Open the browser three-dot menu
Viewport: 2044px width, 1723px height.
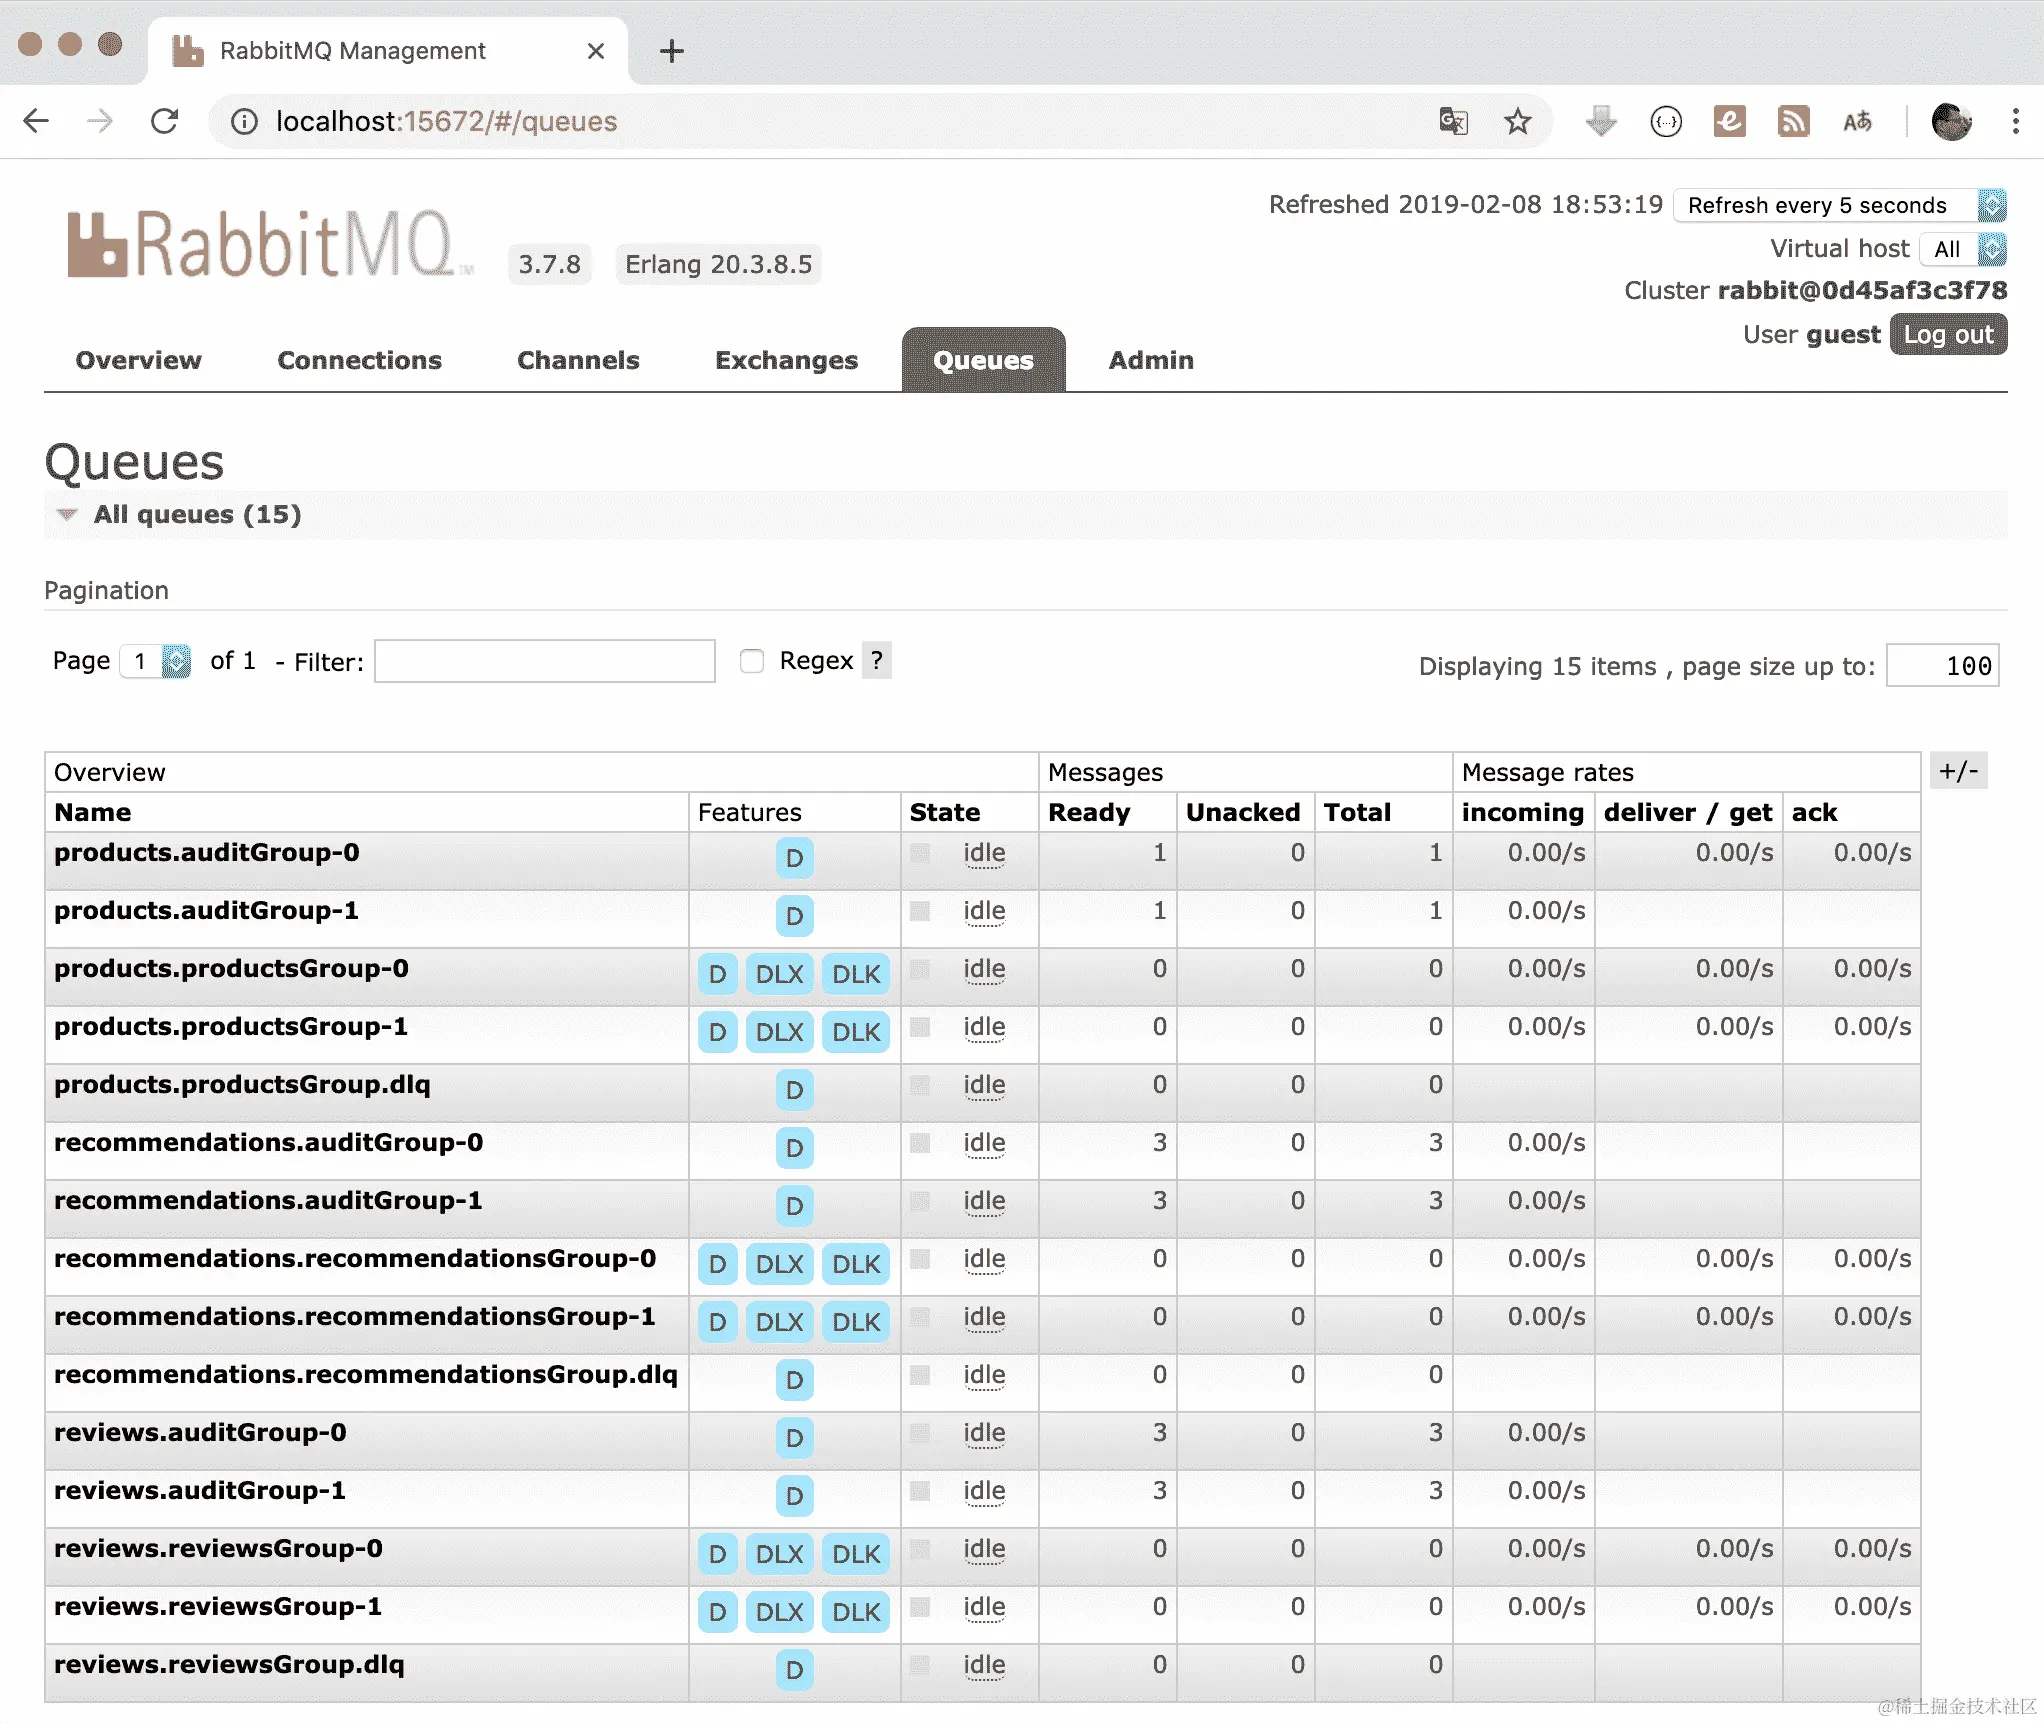click(x=2015, y=121)
